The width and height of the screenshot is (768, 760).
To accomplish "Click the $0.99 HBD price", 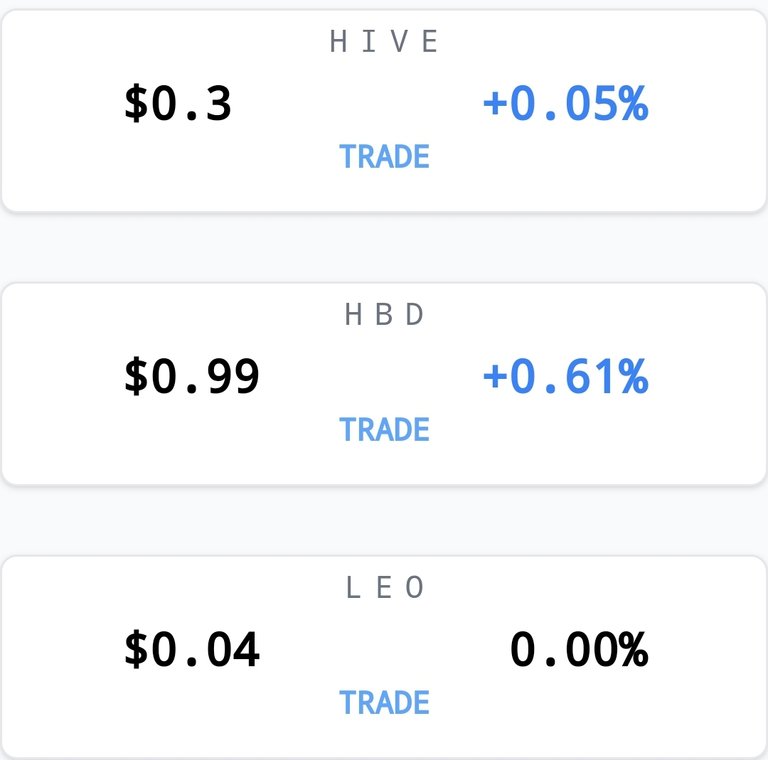I will [192, 376].
